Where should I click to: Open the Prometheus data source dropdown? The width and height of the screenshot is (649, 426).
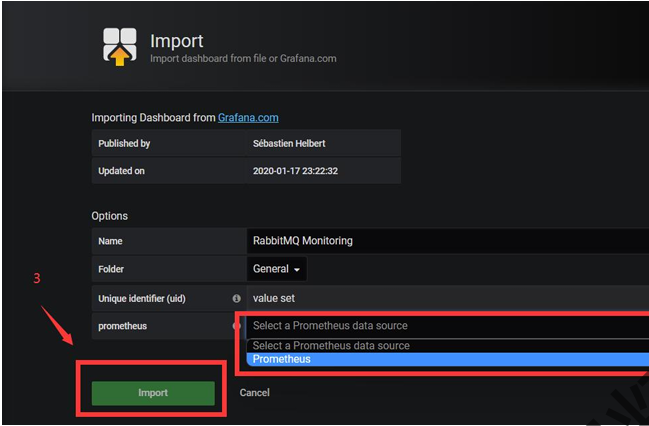448,326
